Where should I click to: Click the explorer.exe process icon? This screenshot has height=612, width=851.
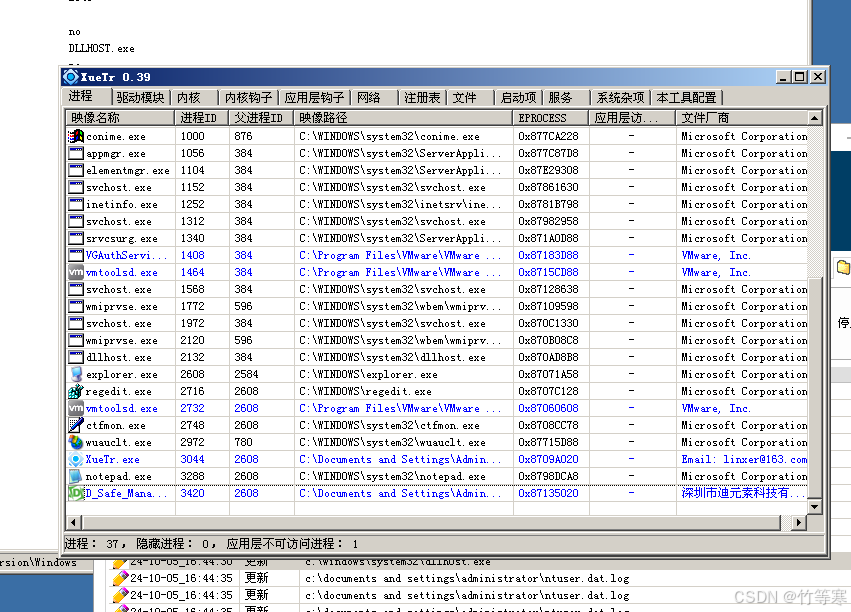75,374
